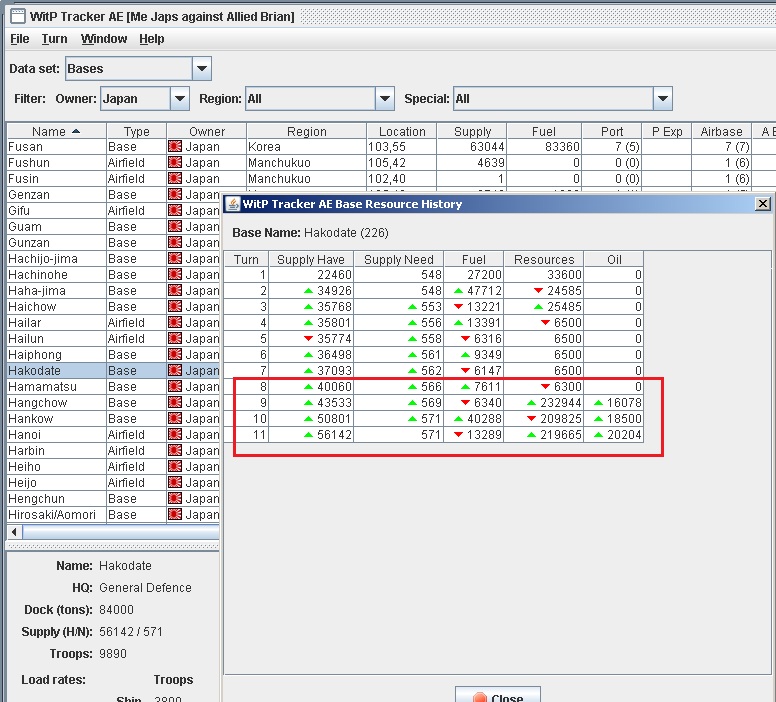
Task: Click Dock tons value 84000
Action: click(116, 609)
